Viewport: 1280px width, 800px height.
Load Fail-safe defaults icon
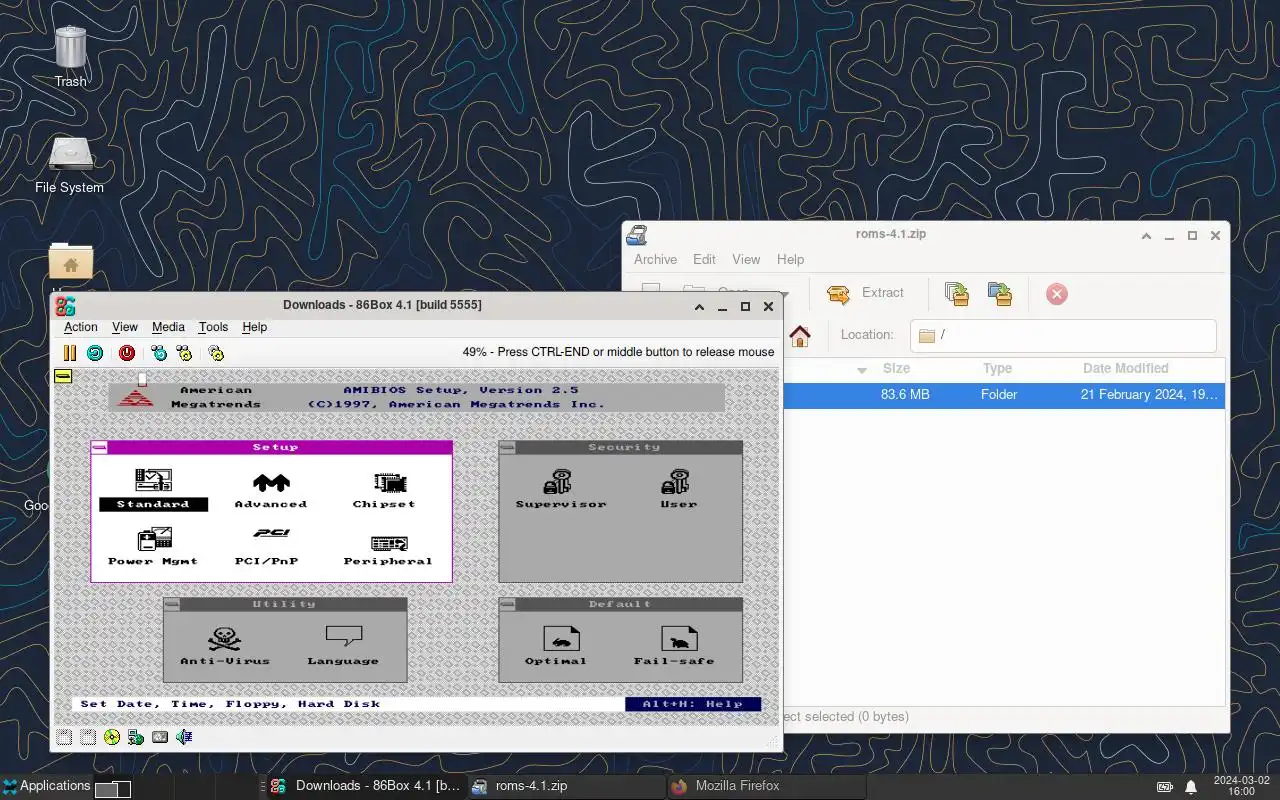click(x=674, y=646)
